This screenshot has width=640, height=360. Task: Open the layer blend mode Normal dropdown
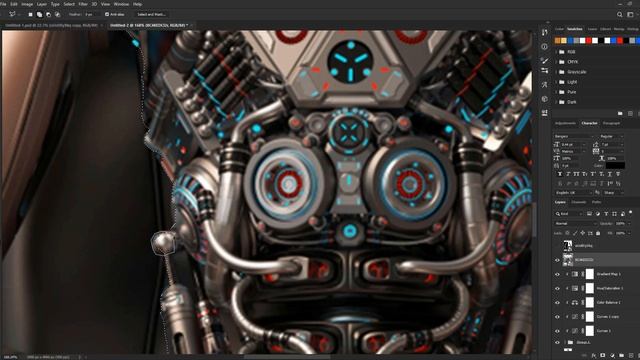point(576,224)
